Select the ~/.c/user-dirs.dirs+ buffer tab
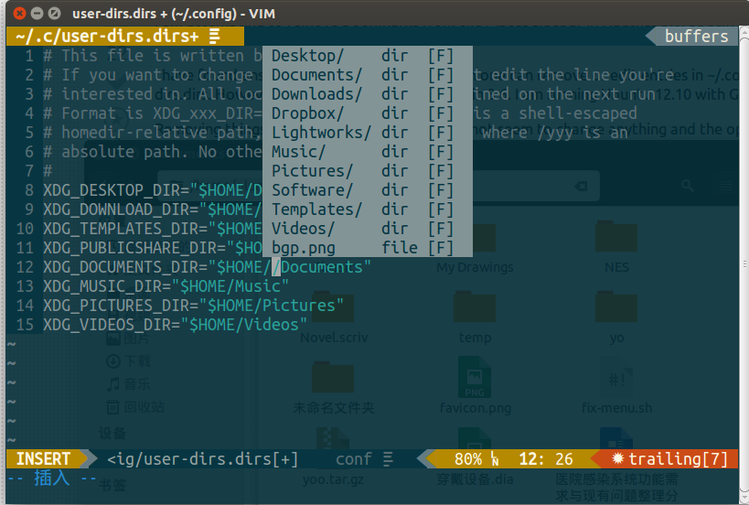The image size is (749, 505). tap(106, 36)
